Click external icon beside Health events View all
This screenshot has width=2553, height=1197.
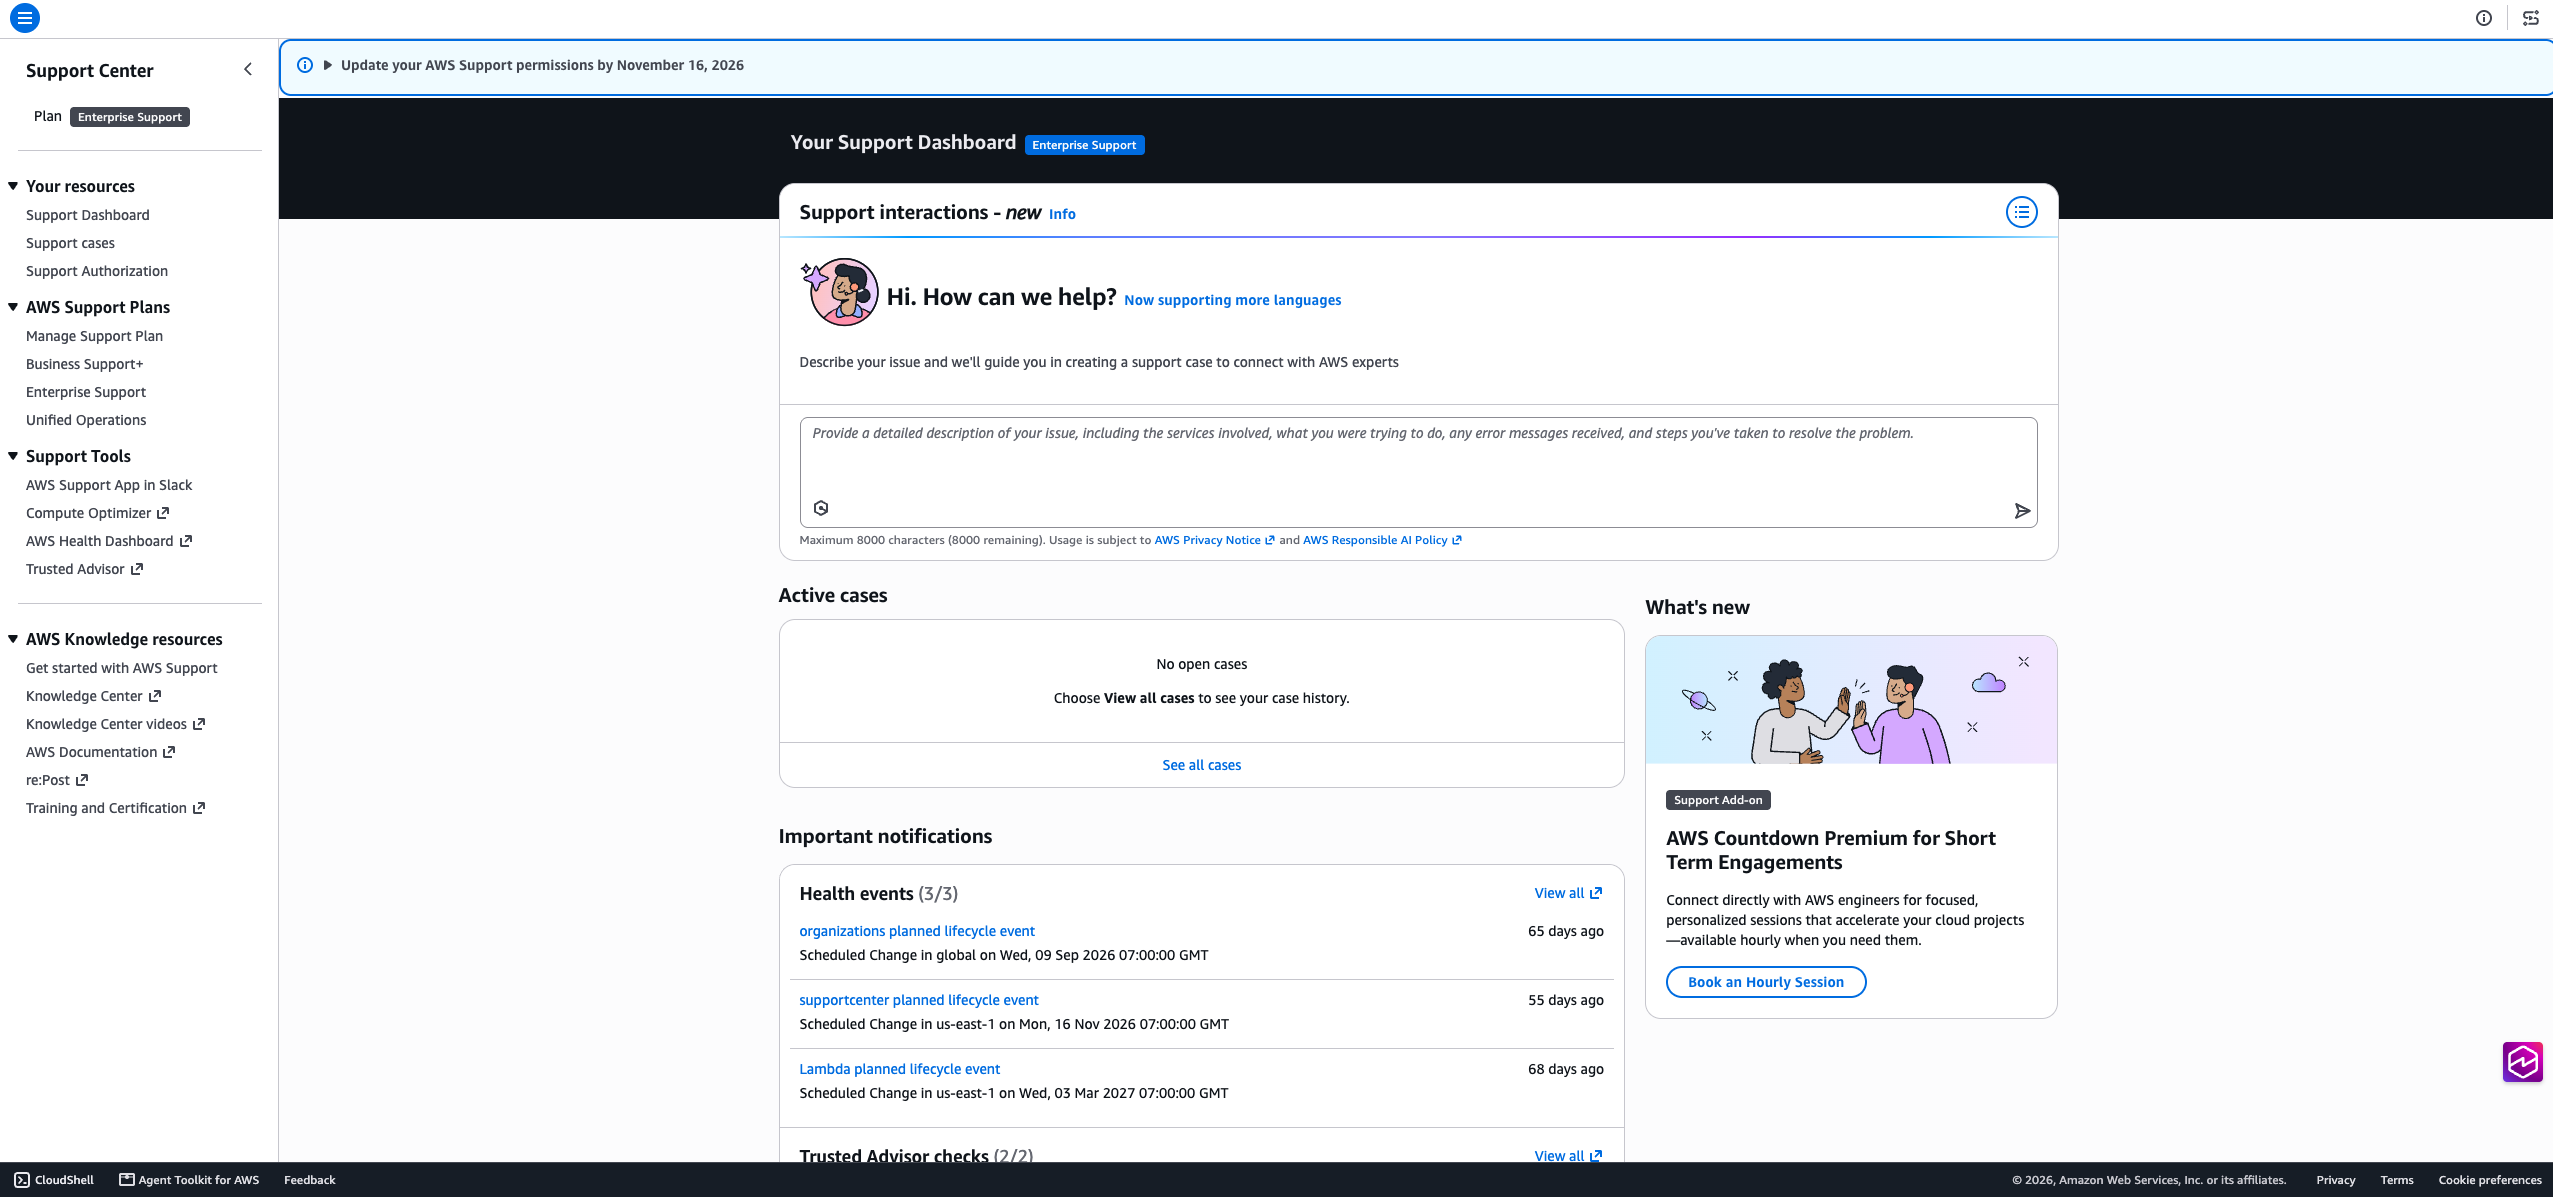[1596, 893]
